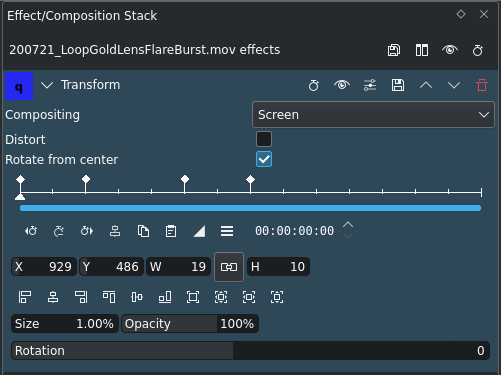Click the Y position field 486
Image resolution: width=501 pixels, height=375 pixels.
112,267
